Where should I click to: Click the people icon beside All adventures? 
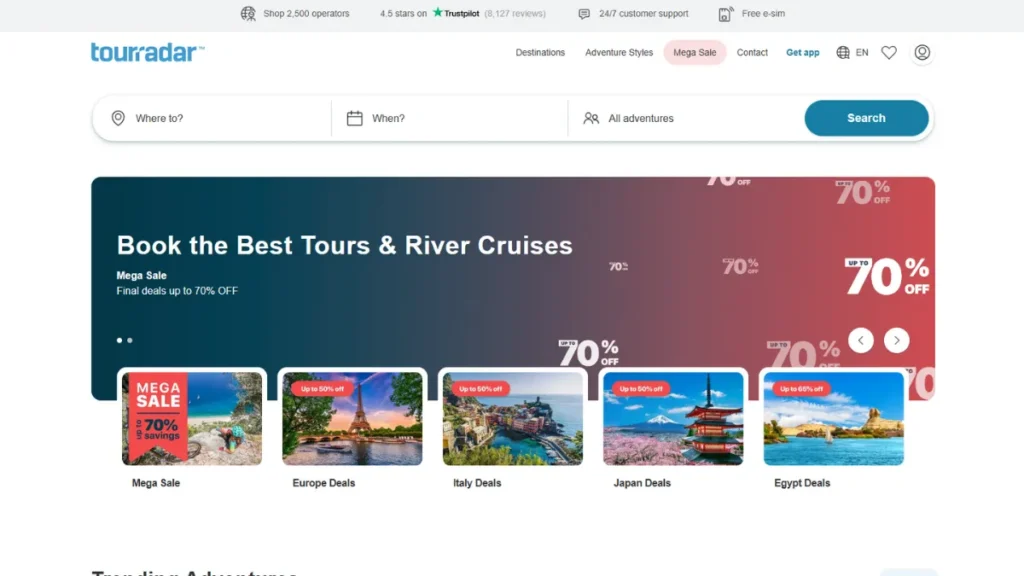(591, 118)
